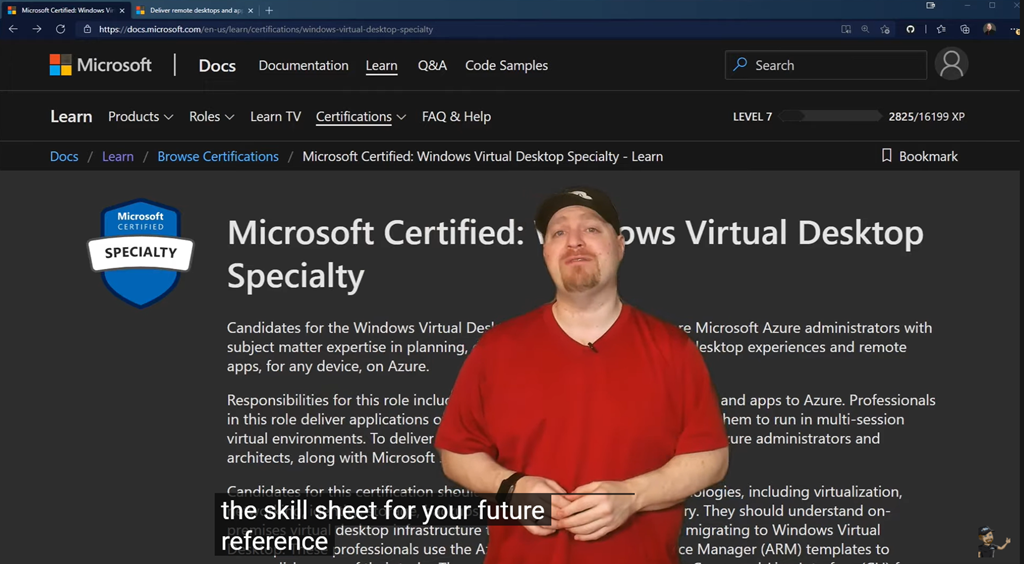Click the GitHub extension icon
The image size is (1024, 564).
pos(910,29)
